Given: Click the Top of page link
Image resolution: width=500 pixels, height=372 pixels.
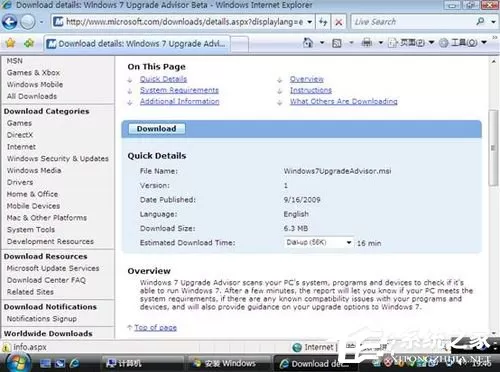Looking at the screenshot, I should click(155, 327).
